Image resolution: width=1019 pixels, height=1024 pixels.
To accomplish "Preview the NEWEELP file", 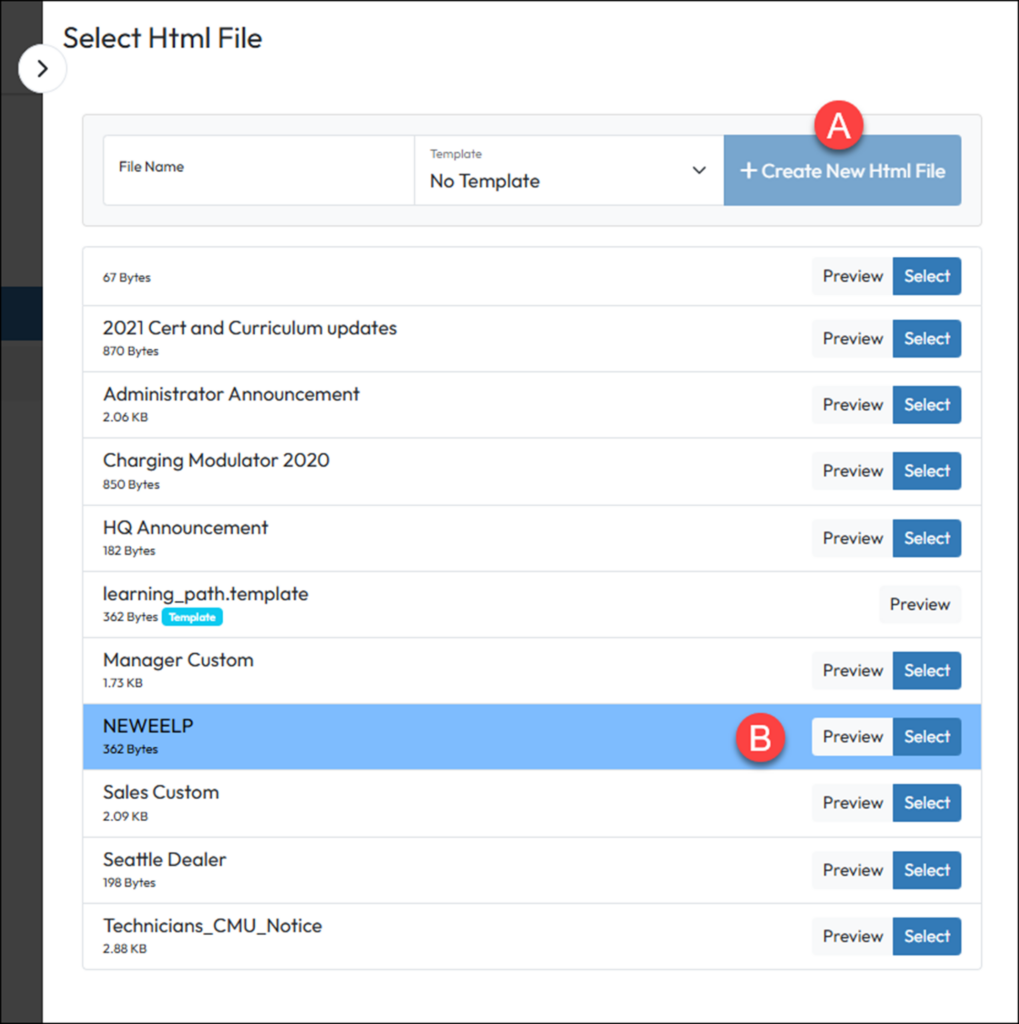I will tap(852, 737).
